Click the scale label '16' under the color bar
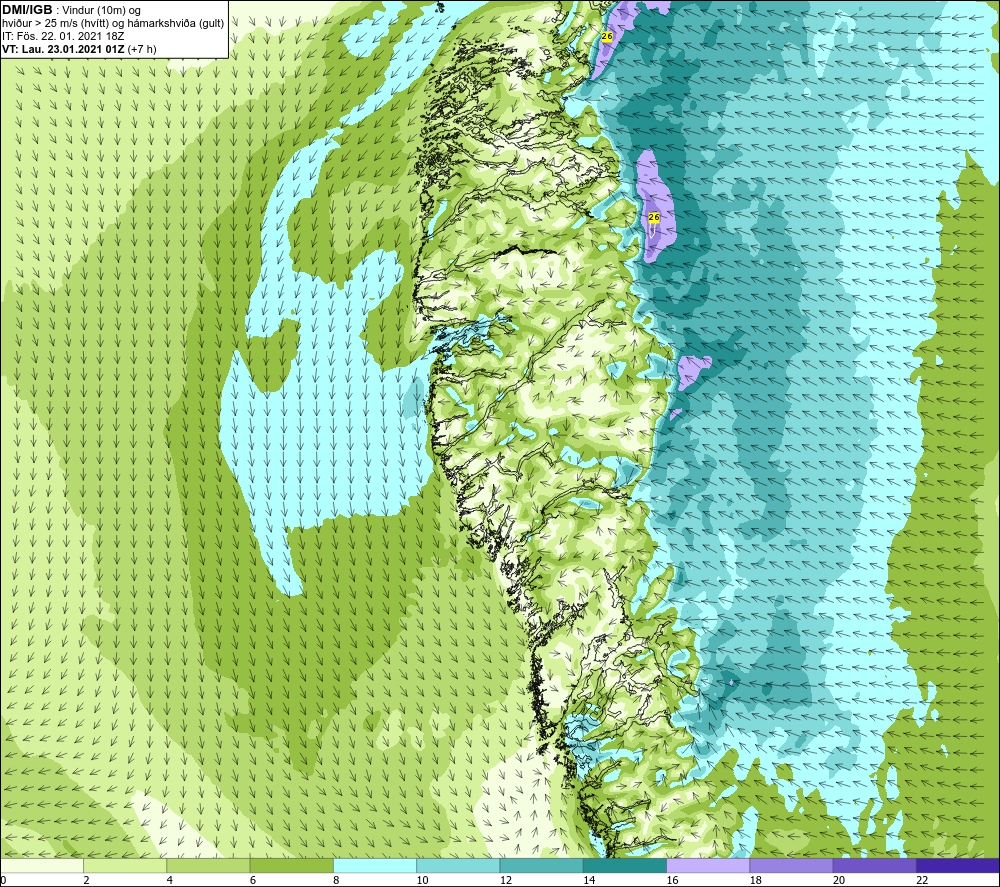The height and width of the screenshot is (887, 1000). pyautogui.click(x=672, y=880)
